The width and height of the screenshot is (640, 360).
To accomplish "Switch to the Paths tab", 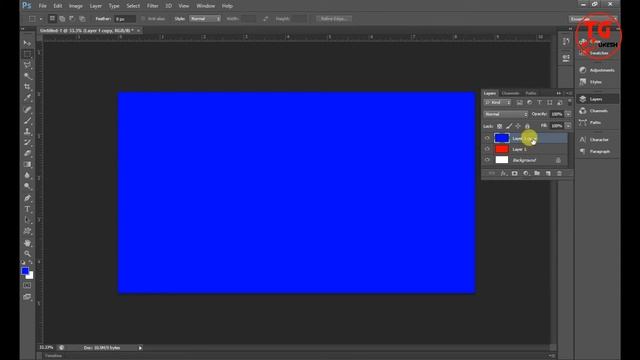I will [531, 93].
